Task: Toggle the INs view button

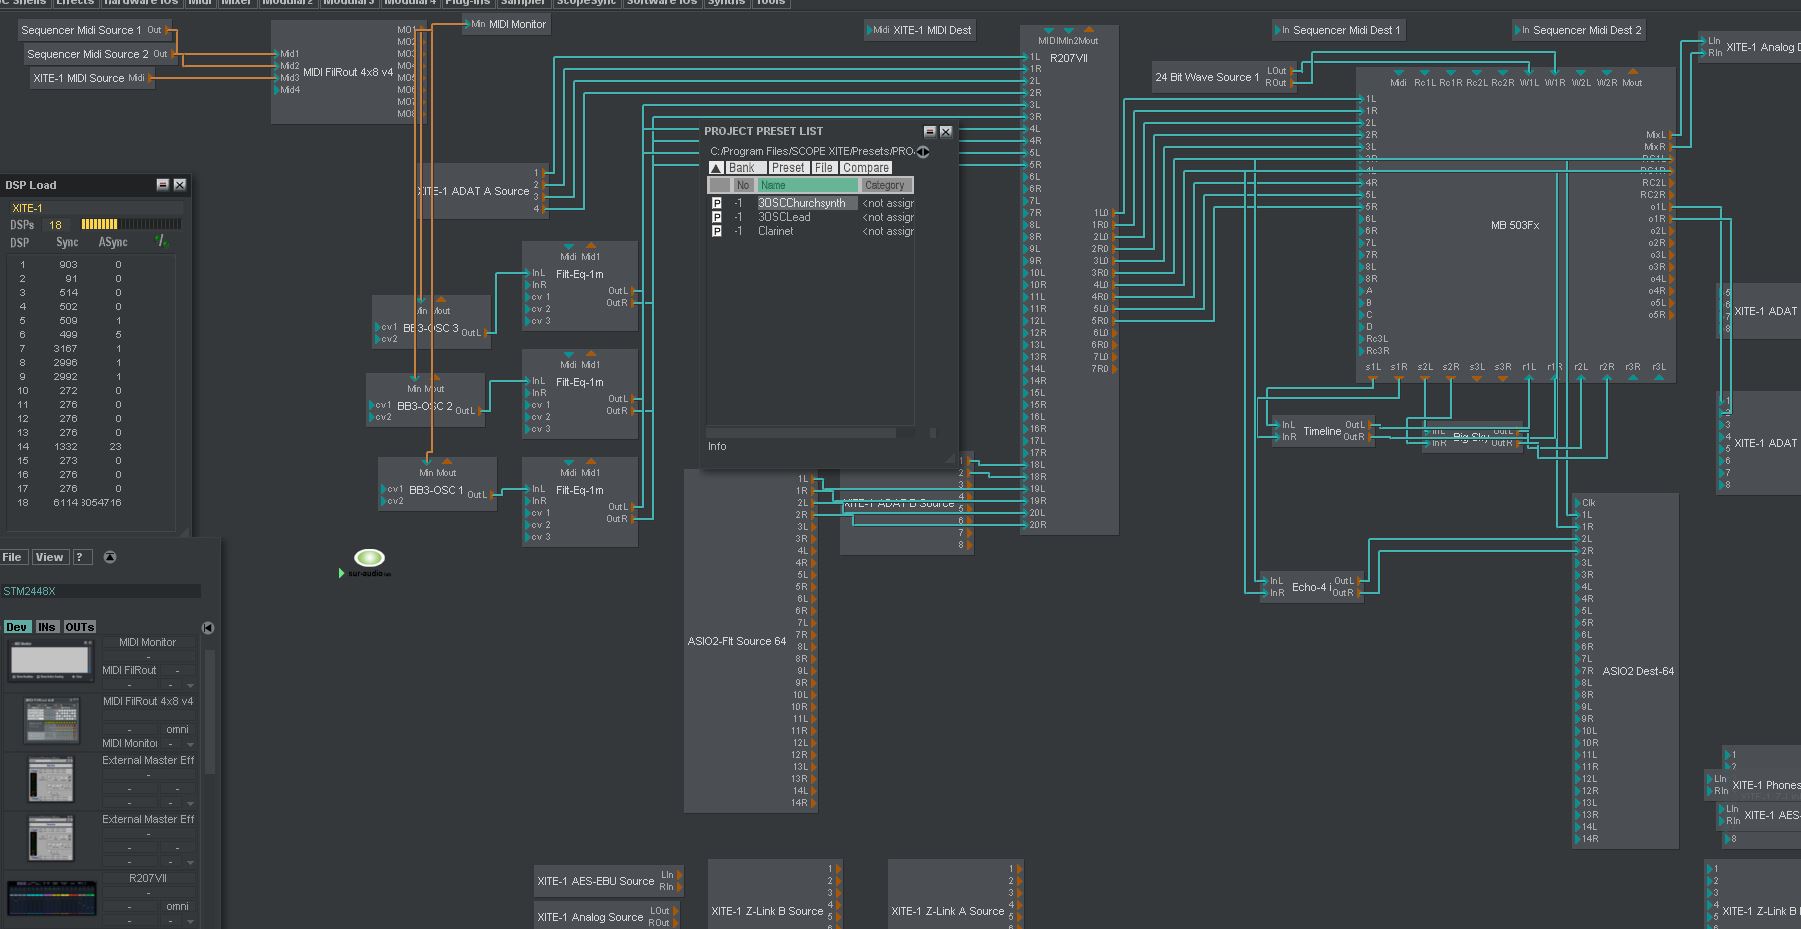Action: click(47, 627)
